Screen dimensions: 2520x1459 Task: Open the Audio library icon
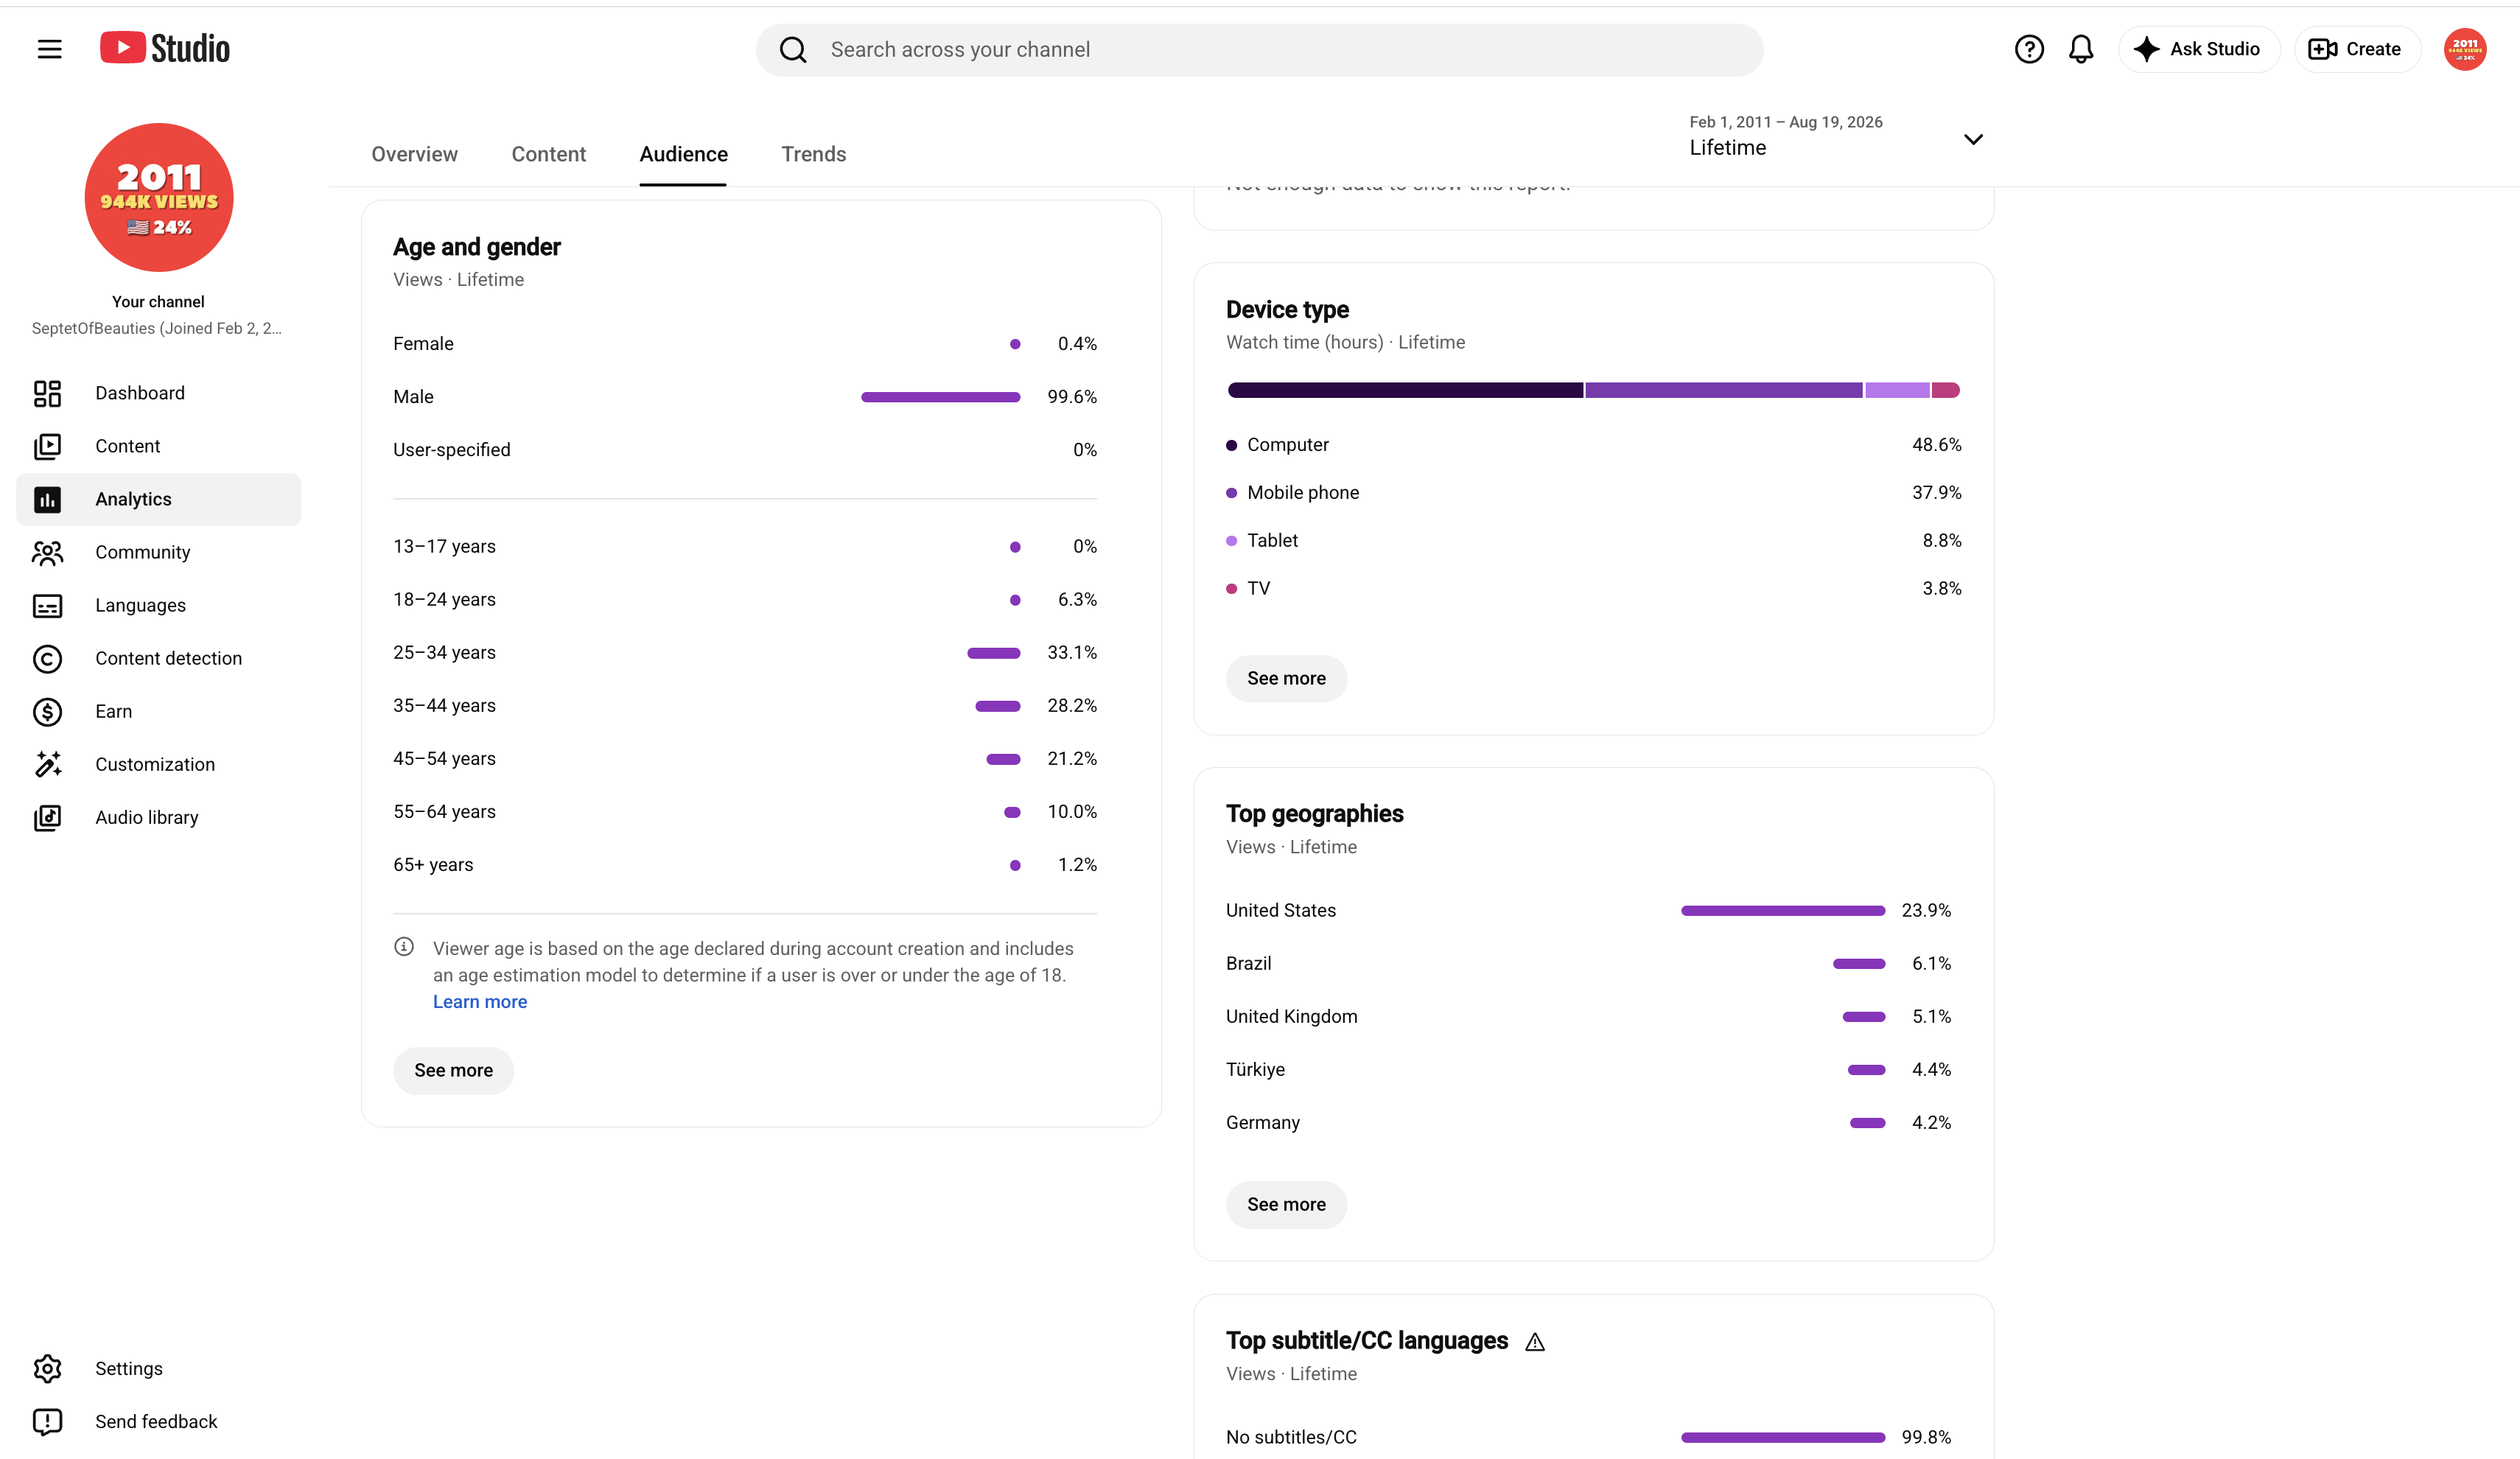coord(47,817)
